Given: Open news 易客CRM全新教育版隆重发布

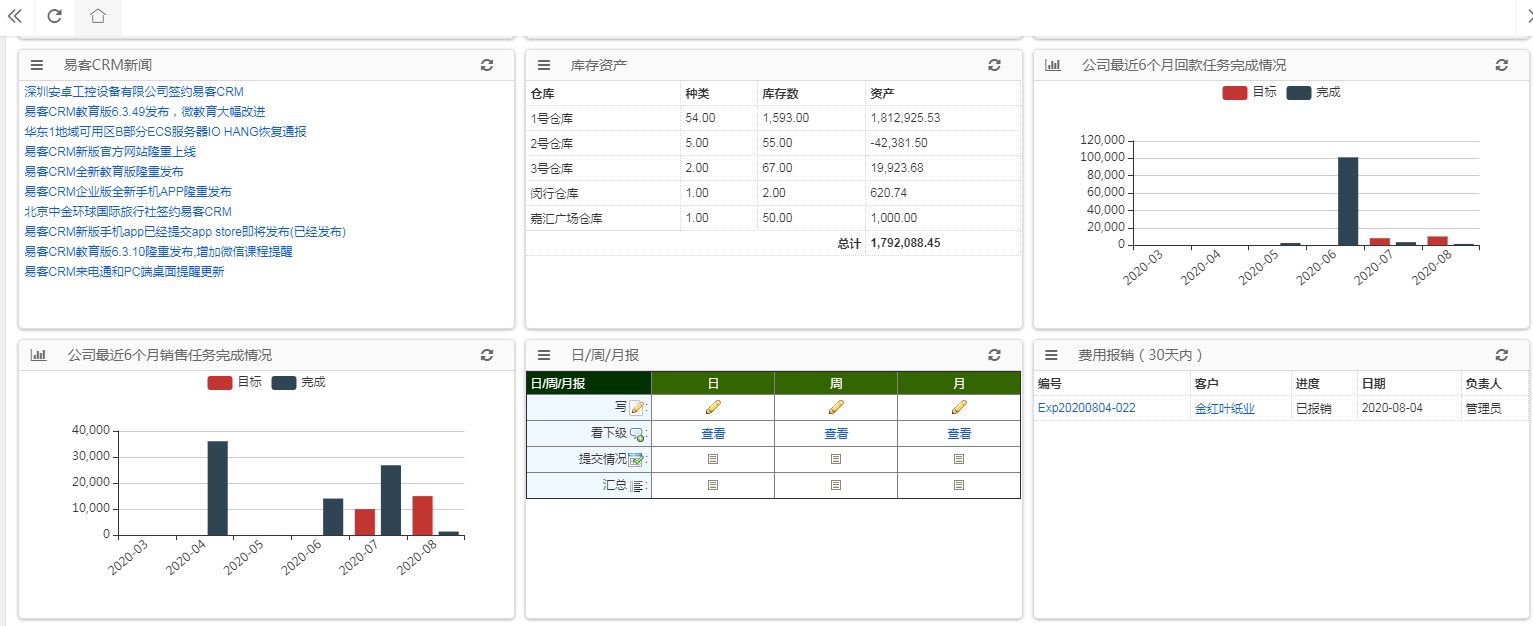Looking at the screenshot, I should [104, 172].
